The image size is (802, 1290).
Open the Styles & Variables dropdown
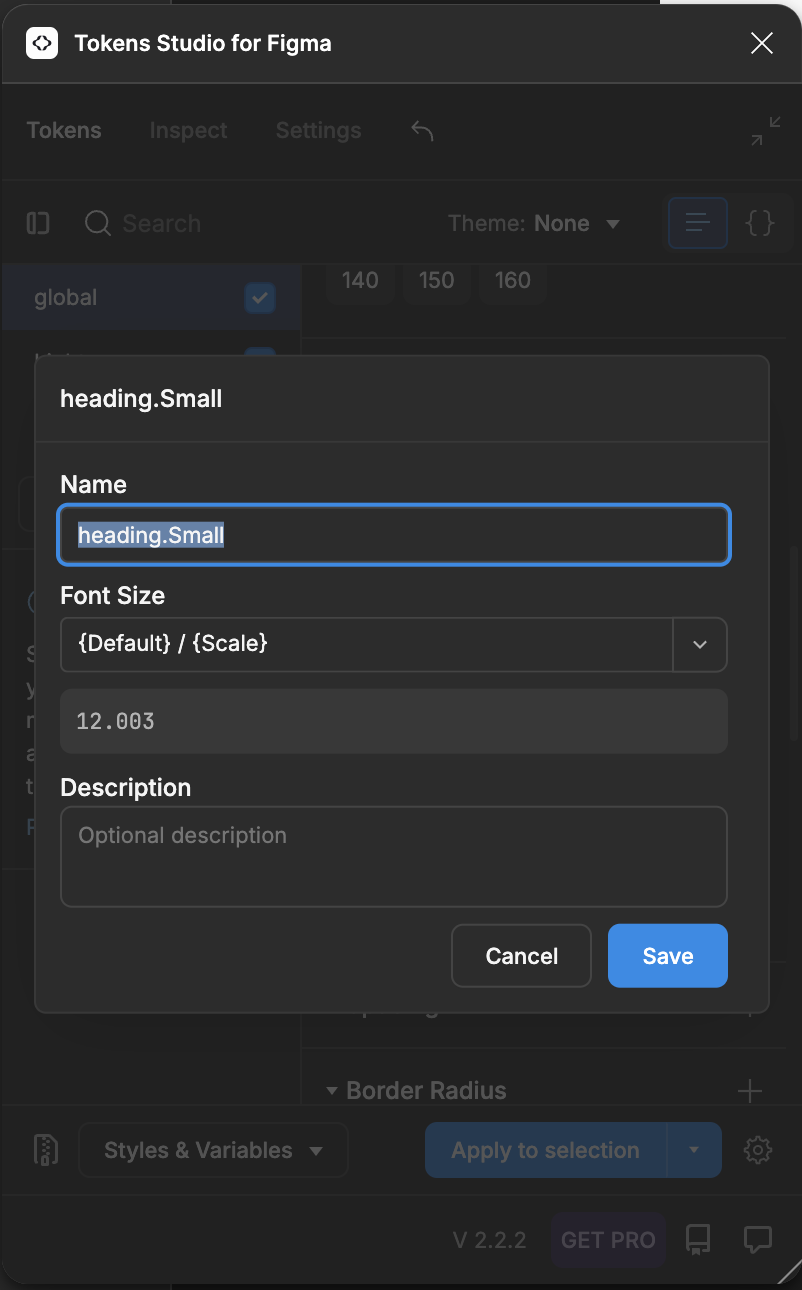213,1150
